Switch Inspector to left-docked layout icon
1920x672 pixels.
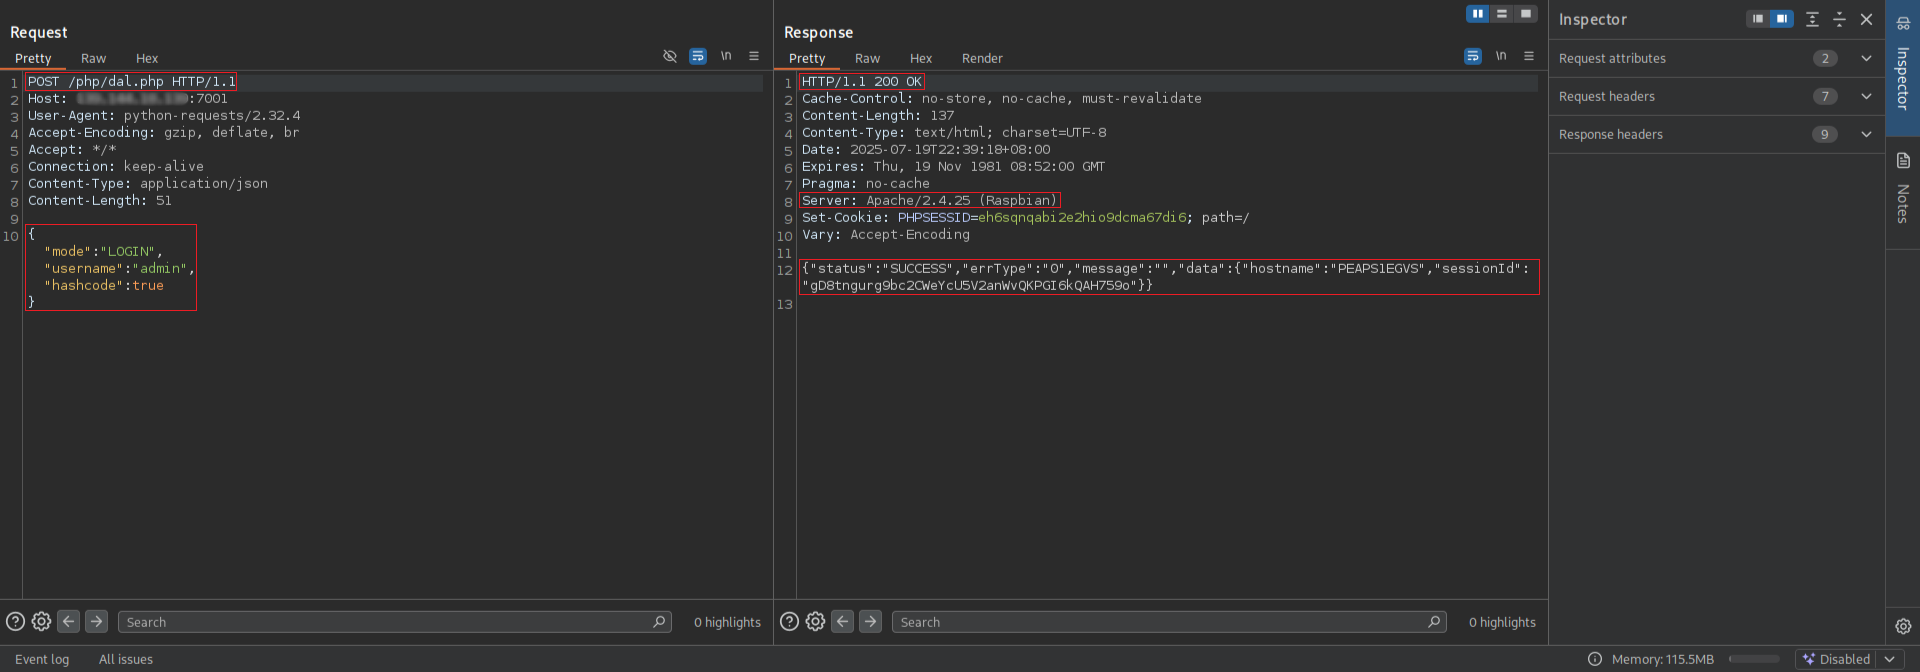point(1758,19)
